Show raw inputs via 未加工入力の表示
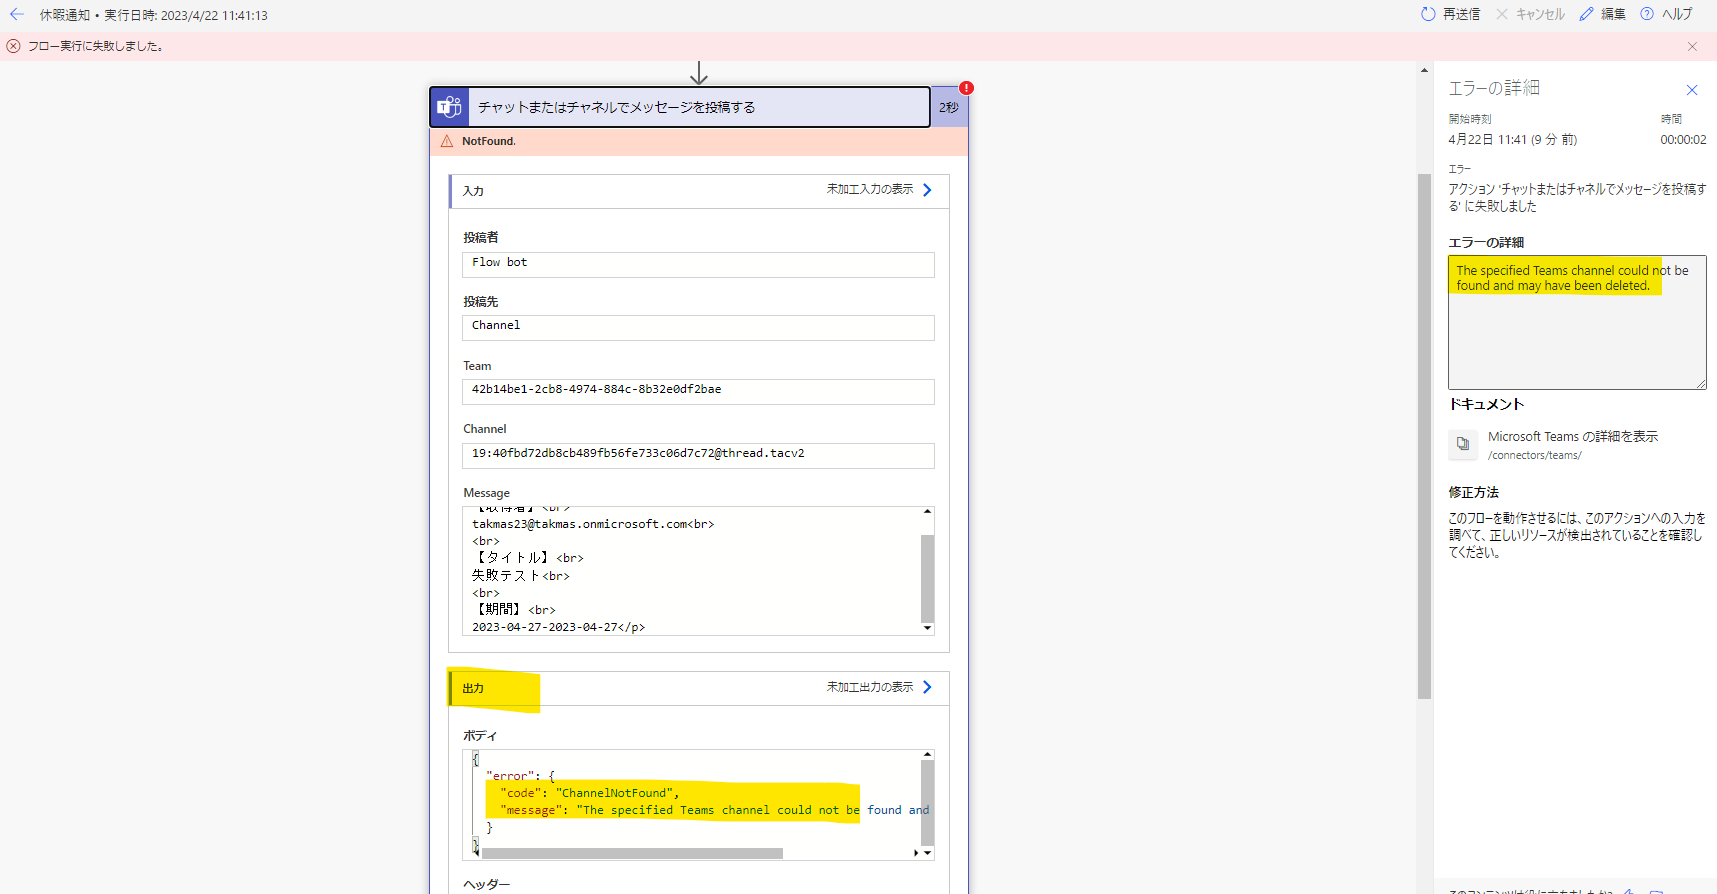 [879, 190]
